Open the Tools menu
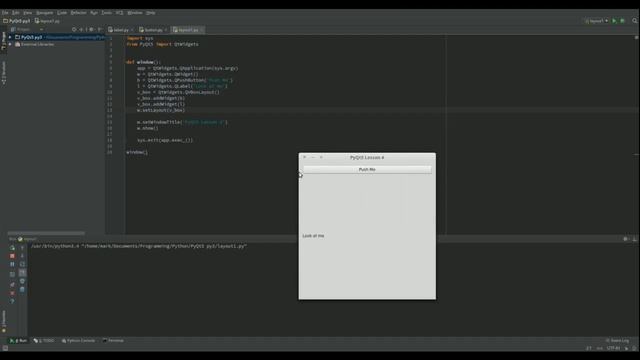 (107, 13)
